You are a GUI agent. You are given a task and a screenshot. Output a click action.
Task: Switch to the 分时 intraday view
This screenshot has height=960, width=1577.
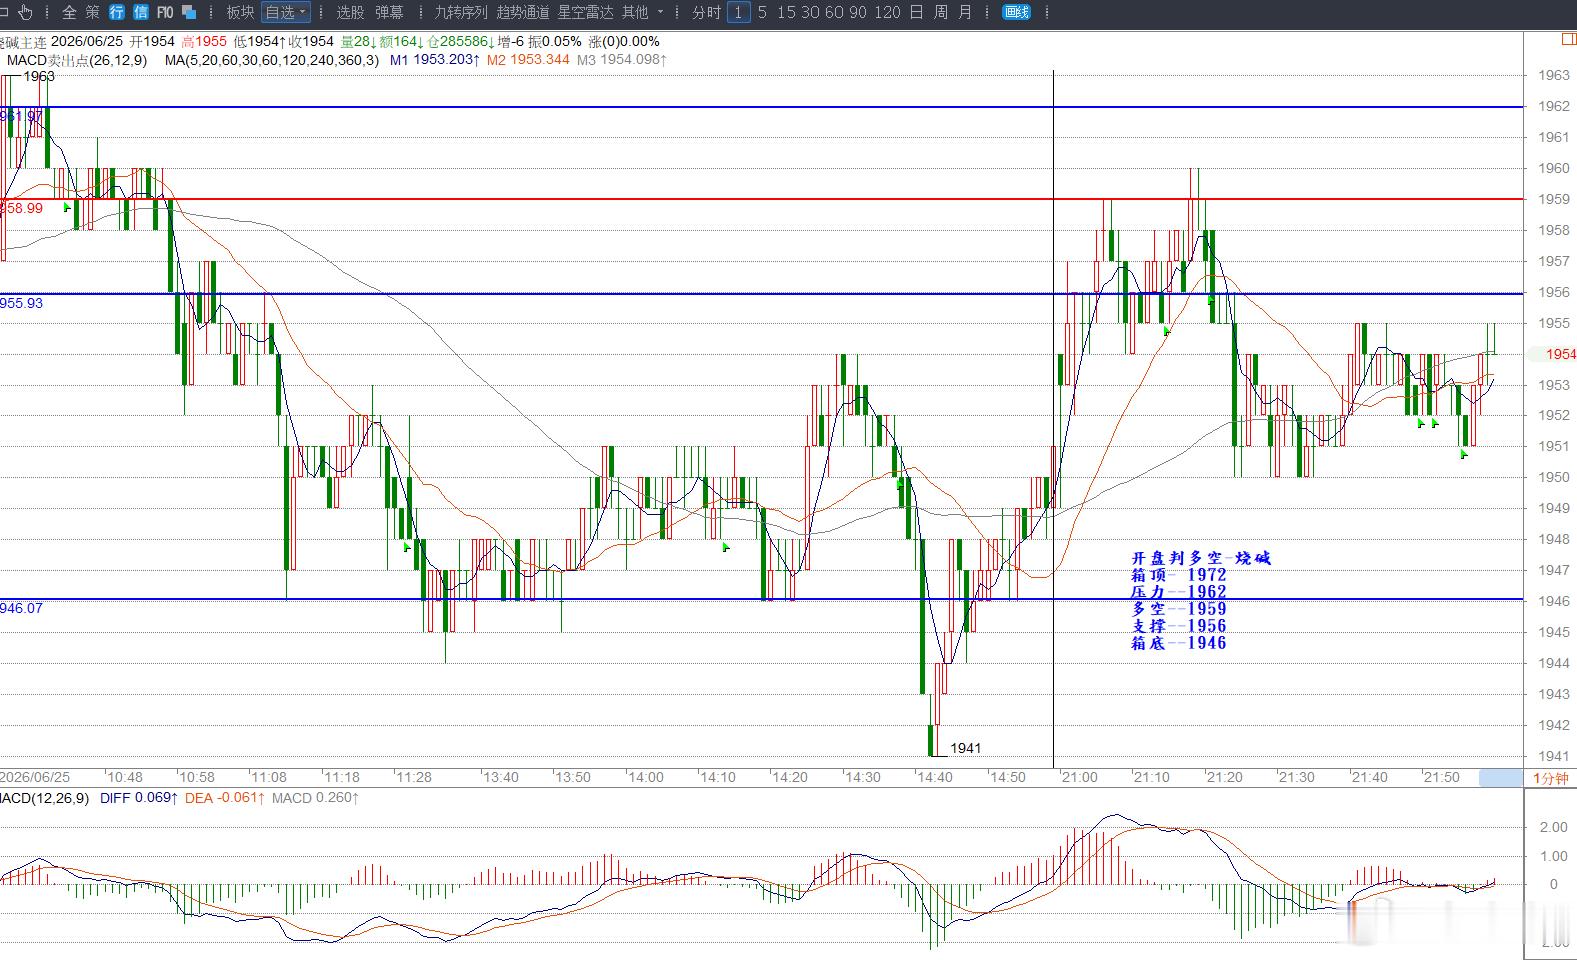(706, 12)
